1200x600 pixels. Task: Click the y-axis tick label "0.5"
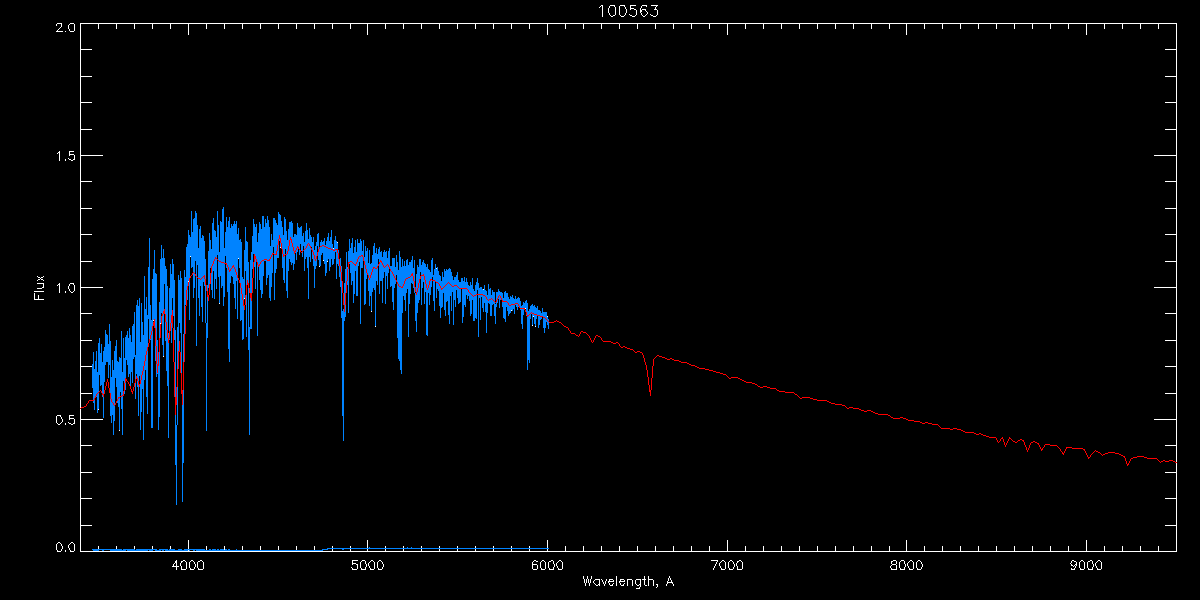pyautogui.click(x=65, y=420)
